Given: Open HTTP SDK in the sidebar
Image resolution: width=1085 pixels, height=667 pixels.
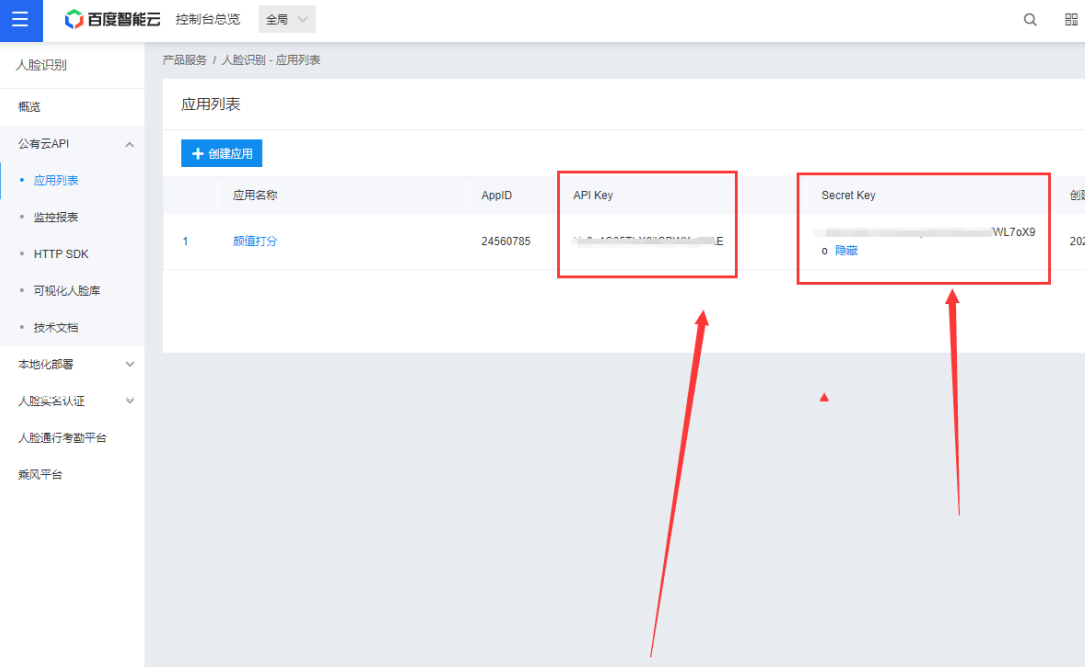Looking at the screenshot, I should pyautogui.click(x=61, y=254).
